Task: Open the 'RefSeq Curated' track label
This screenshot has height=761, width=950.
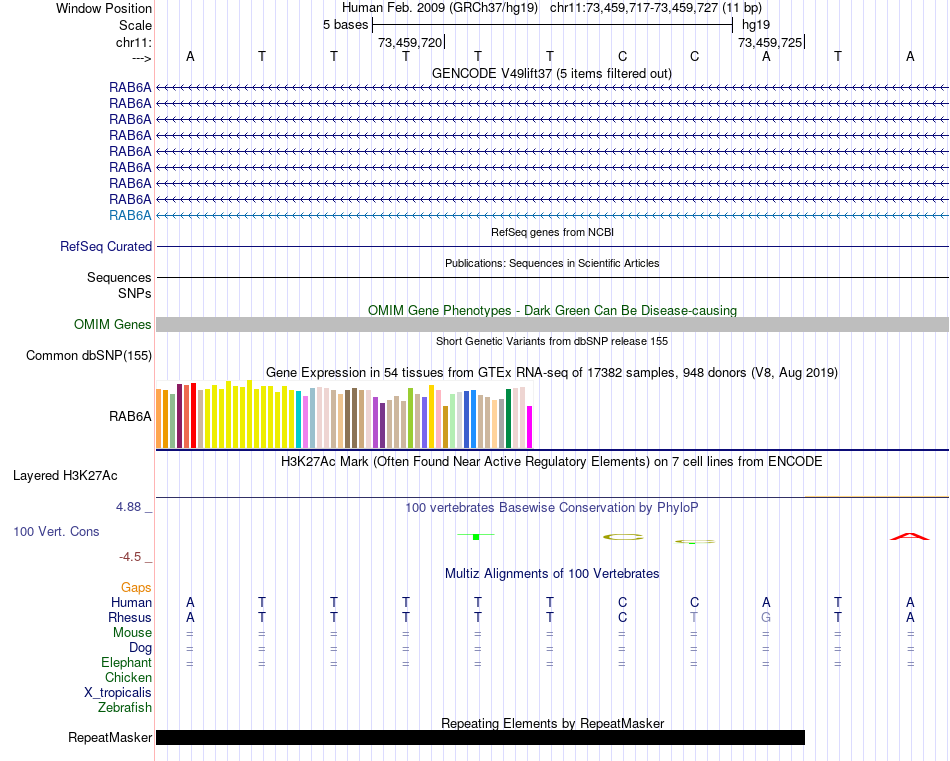Action: click(x=106, y=247)
